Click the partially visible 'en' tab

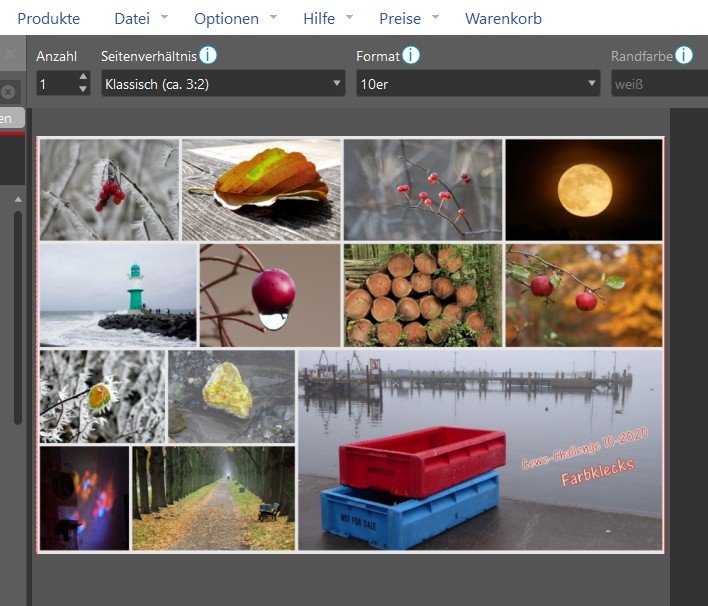point(12,119)
